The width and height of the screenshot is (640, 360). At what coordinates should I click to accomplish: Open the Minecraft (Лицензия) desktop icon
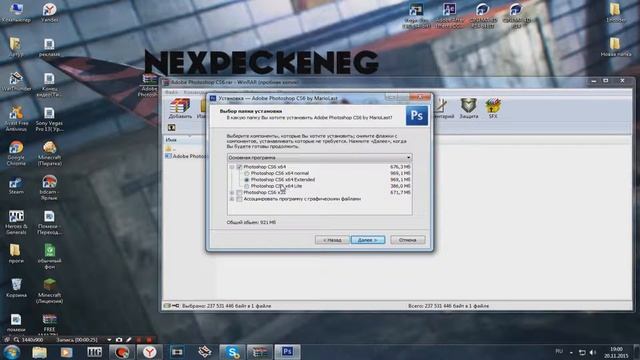coord(49,290)
